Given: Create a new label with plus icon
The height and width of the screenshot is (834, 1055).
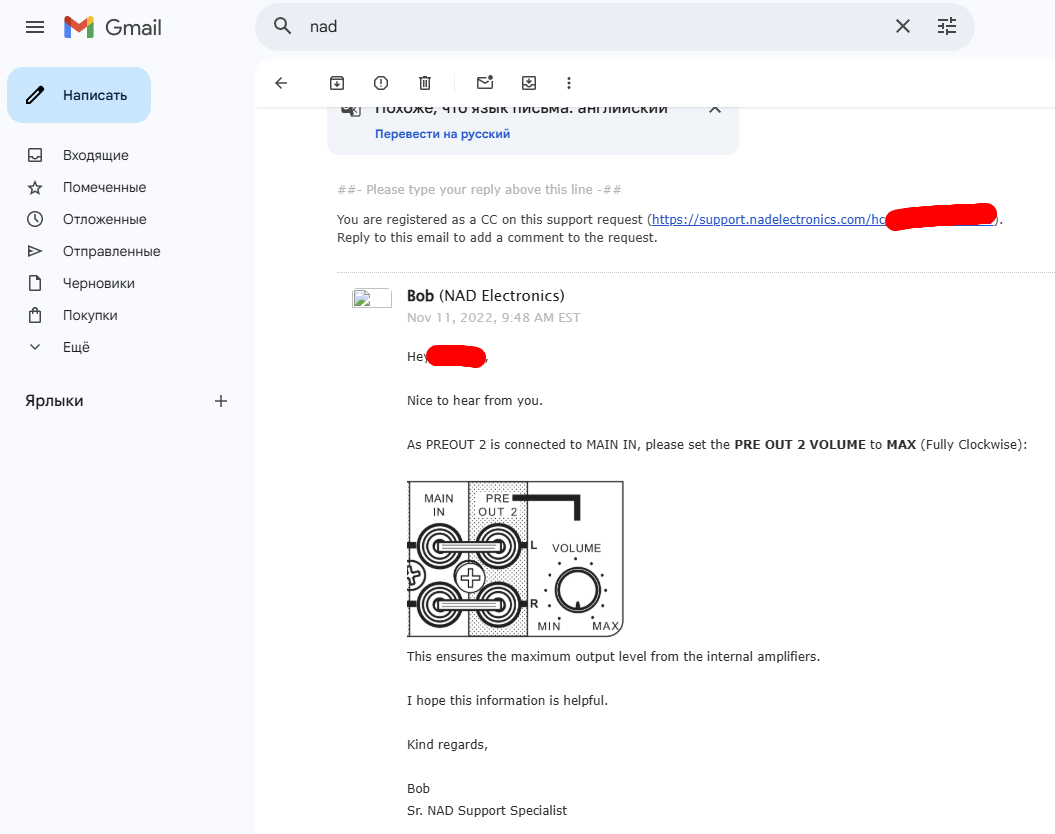Looking at the screenshot, I should [221, 401].
